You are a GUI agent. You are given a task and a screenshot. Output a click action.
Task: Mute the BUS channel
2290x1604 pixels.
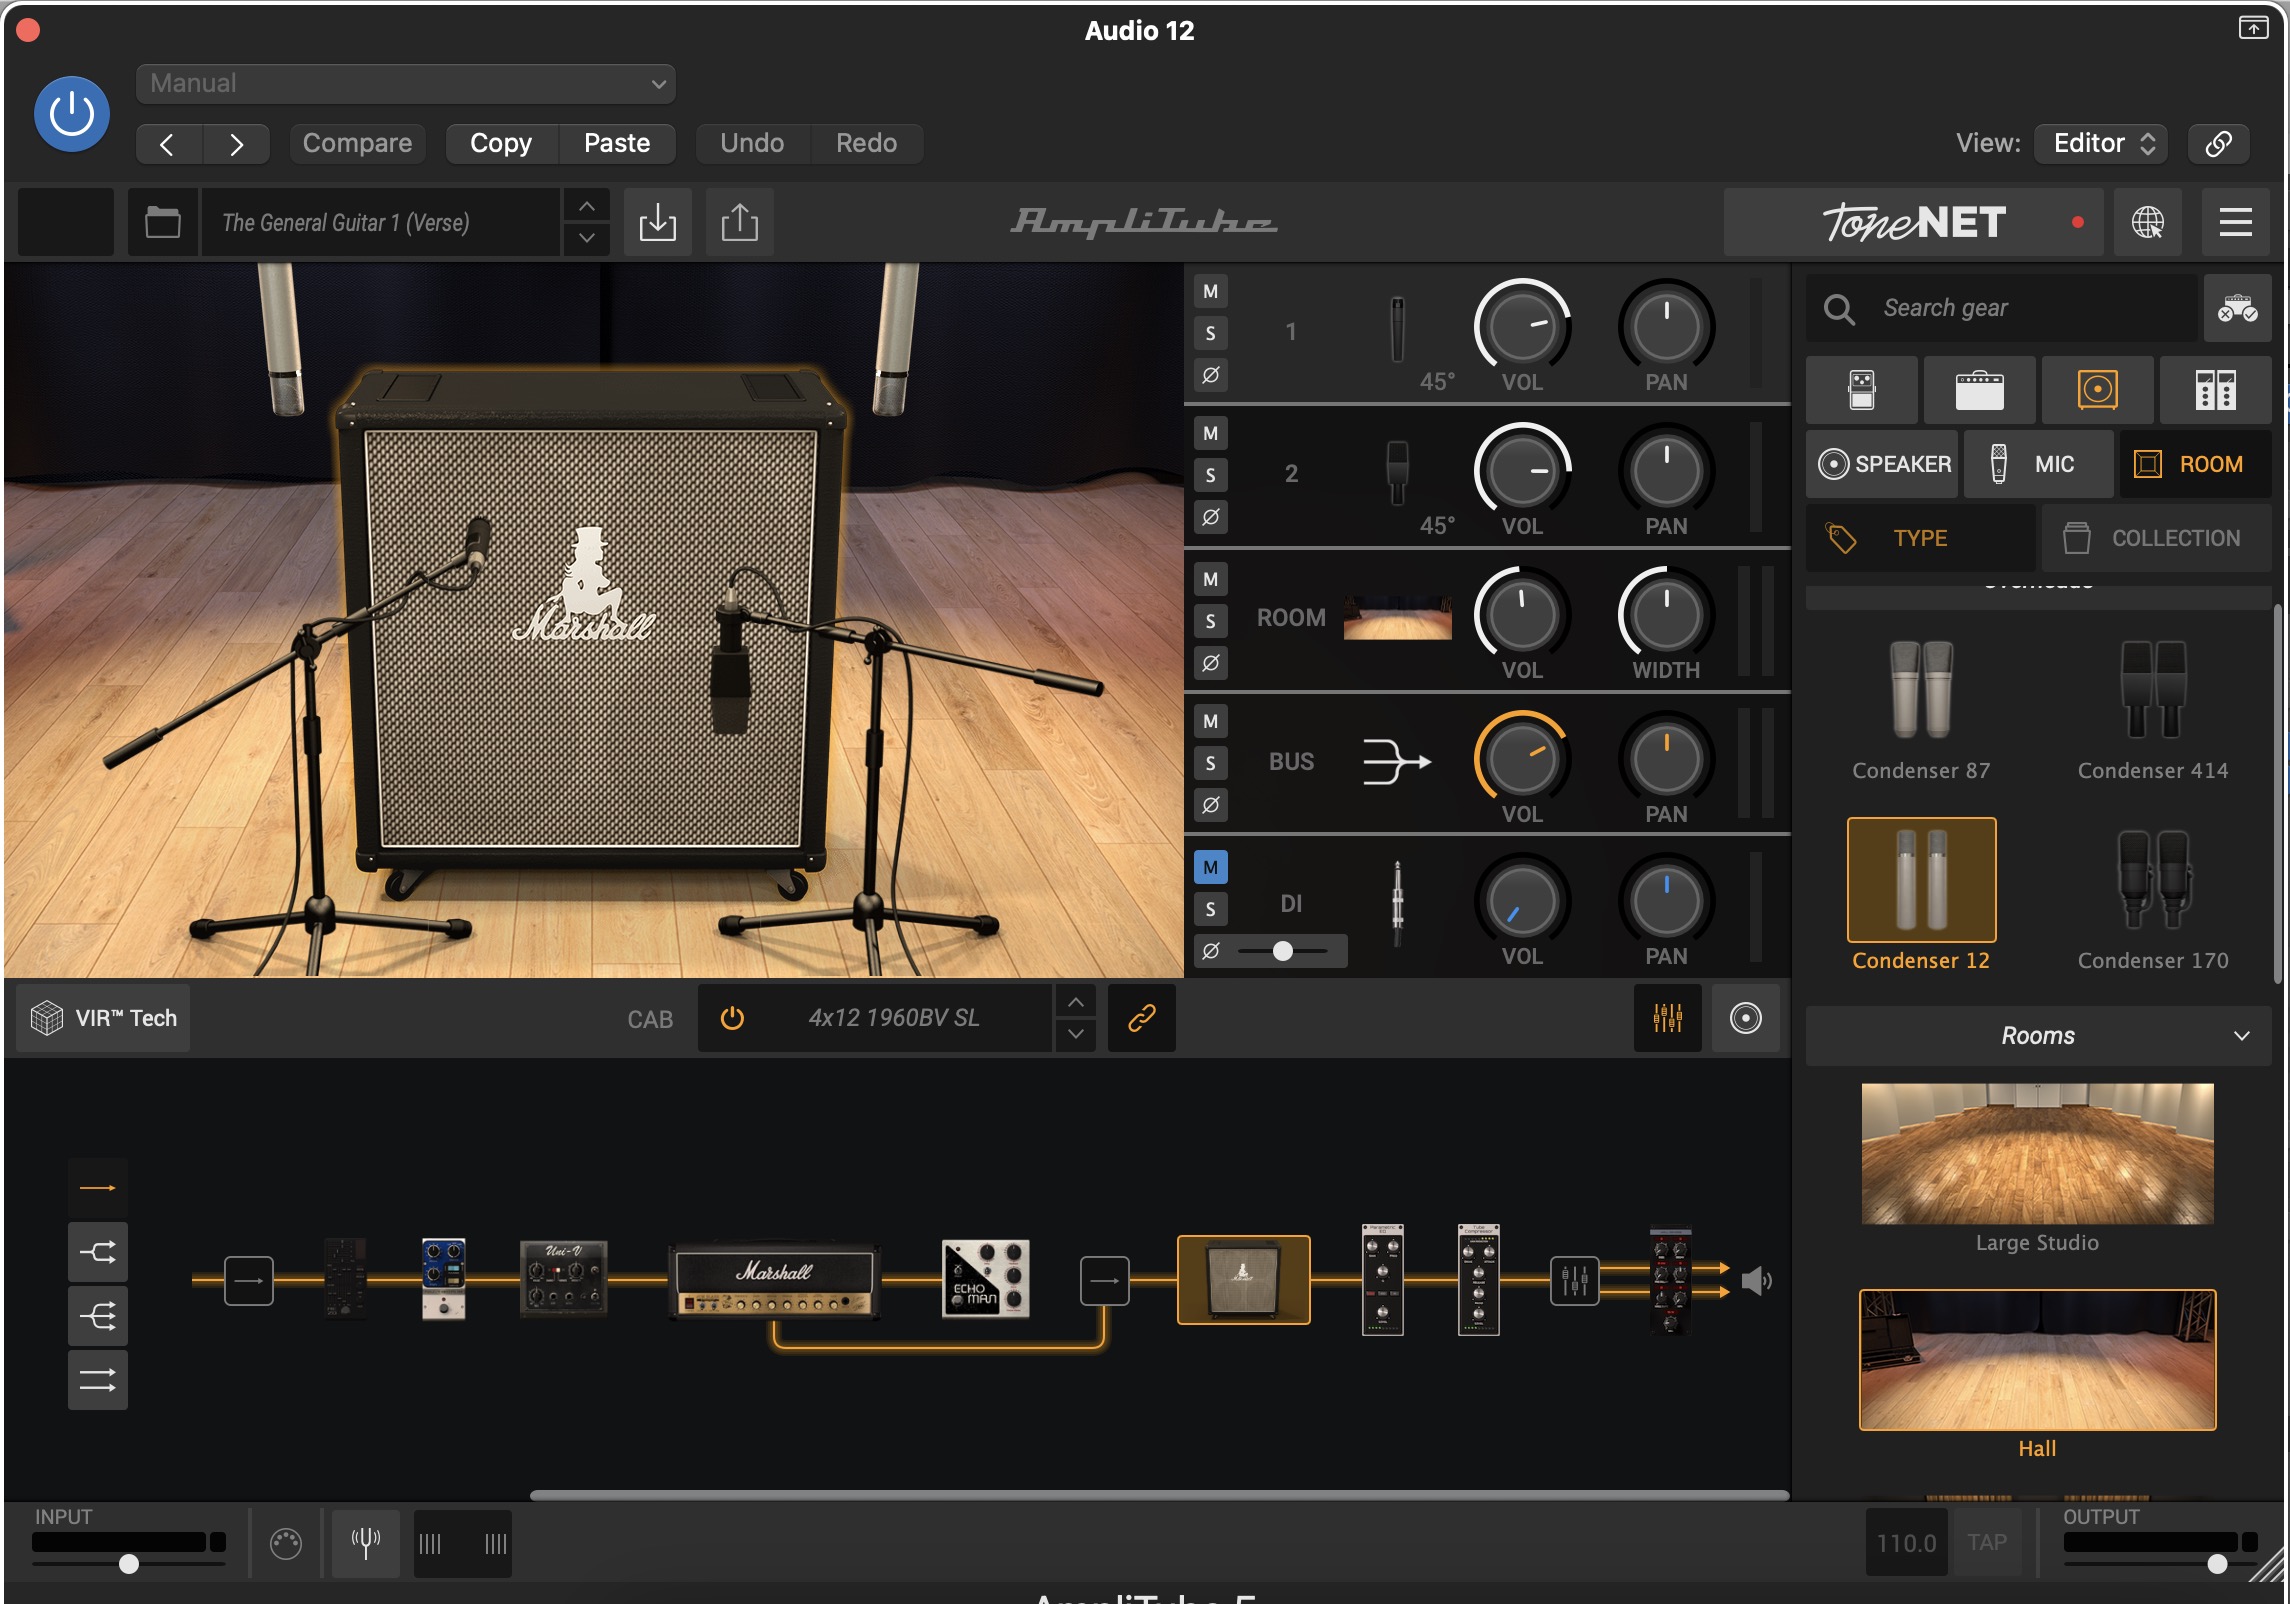tap(1211, 722)
